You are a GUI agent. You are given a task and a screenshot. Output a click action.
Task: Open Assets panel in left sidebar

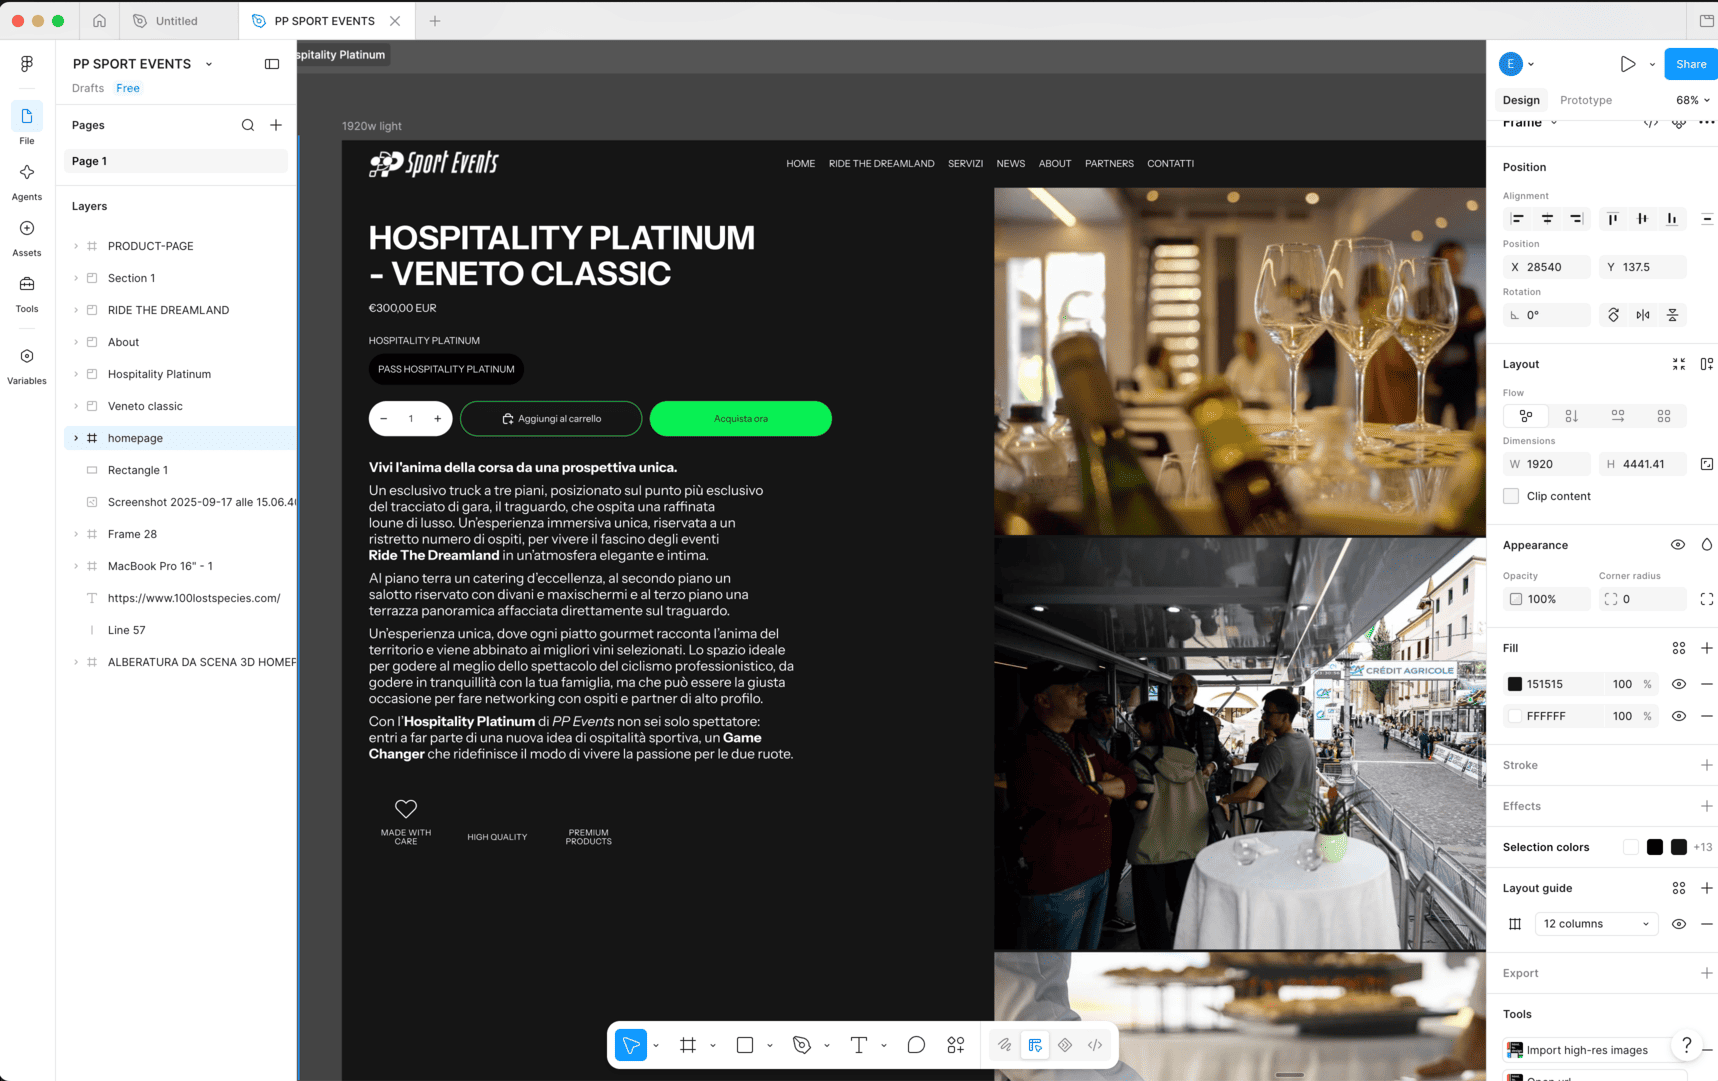27,238
